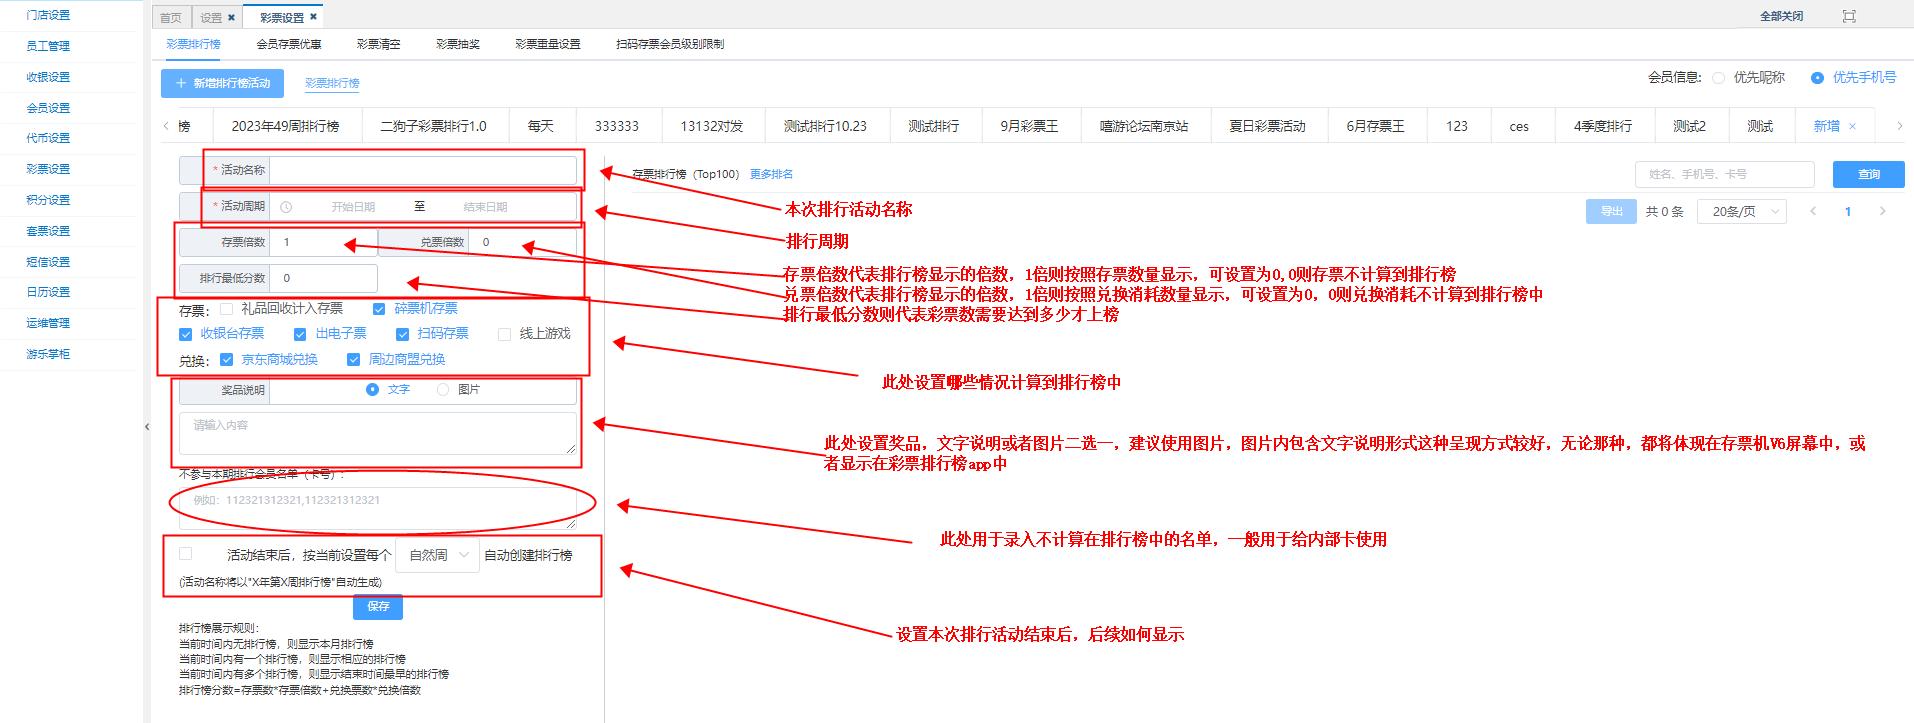Viewport: 1914px width, 723px height.
Task: Open 积分设置 in sidebar
Action: tap(48, 200)
